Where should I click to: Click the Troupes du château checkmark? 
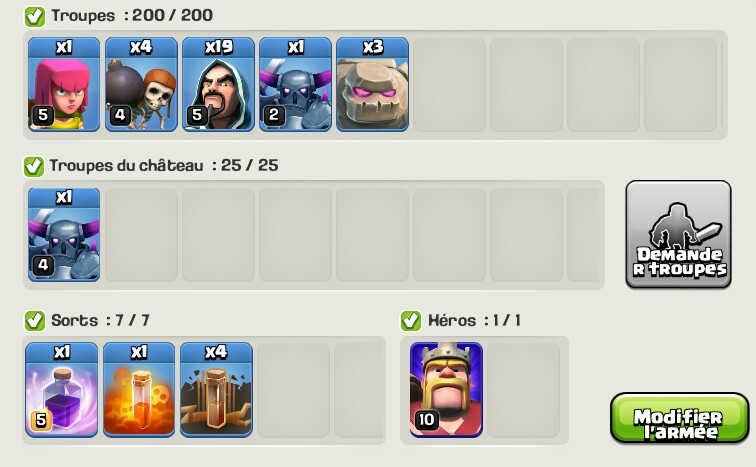tap(34, 166)
